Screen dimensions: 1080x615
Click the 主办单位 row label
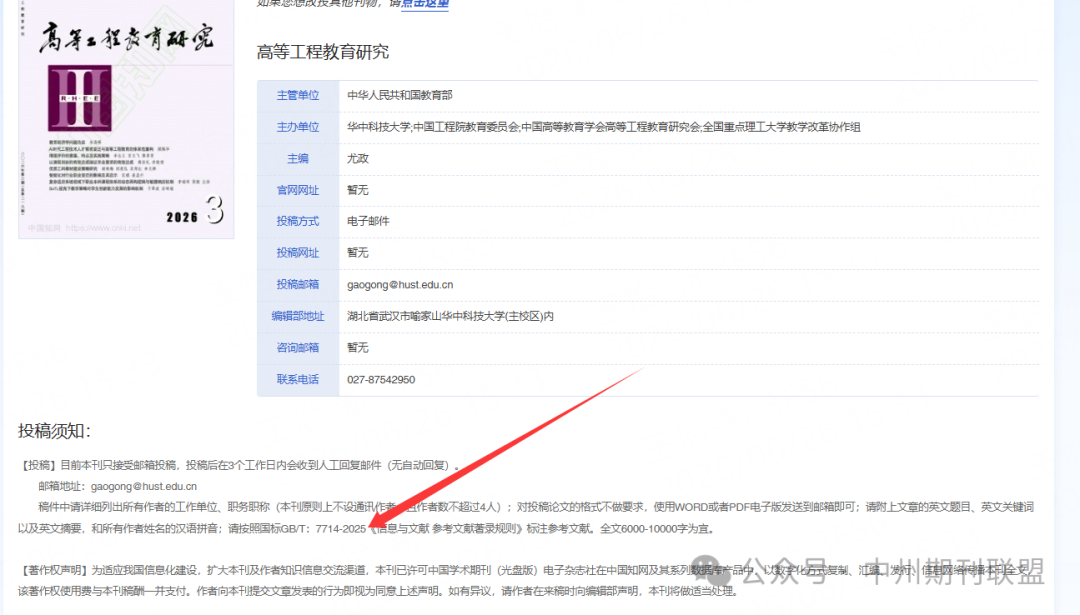298,127
